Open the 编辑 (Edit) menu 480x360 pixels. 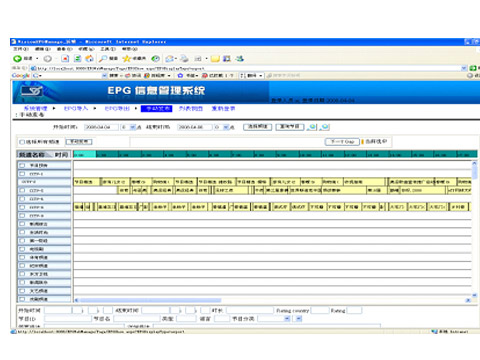[43, 49]
